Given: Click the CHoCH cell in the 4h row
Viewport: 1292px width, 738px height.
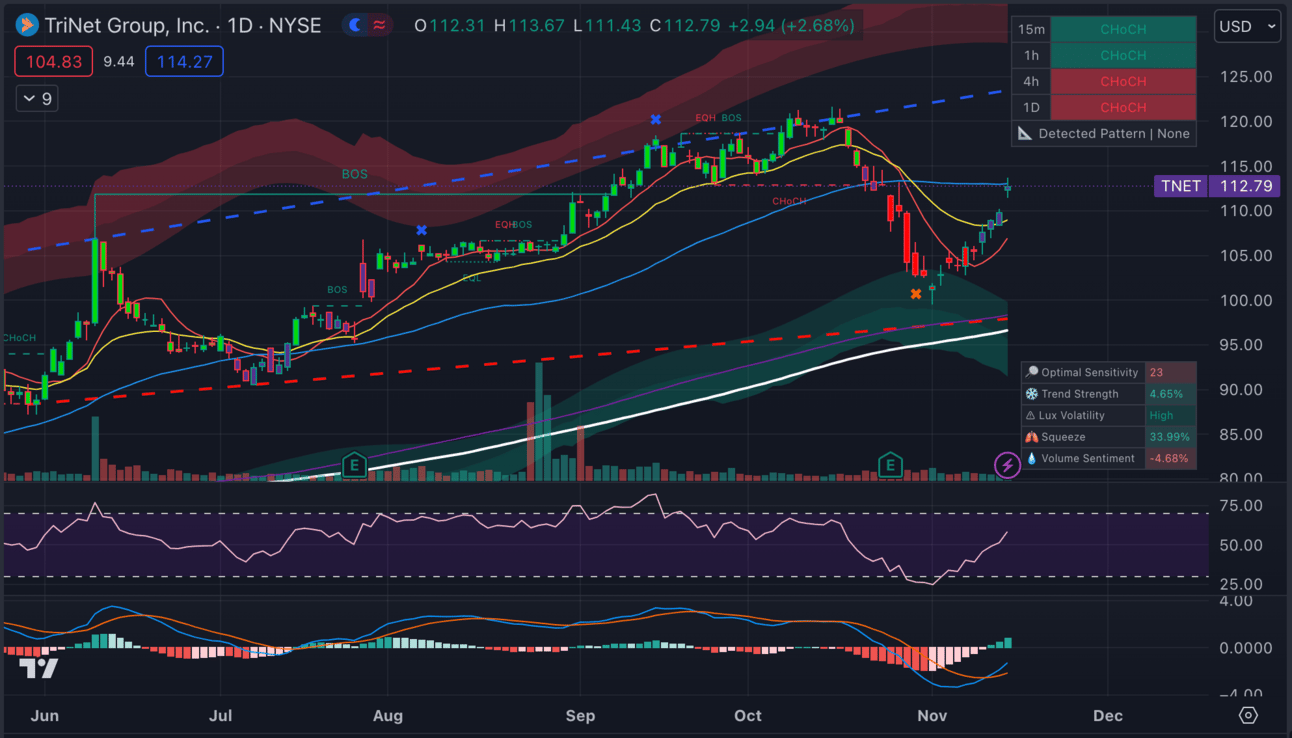Looking at the screenshot, I should 1123,82.
